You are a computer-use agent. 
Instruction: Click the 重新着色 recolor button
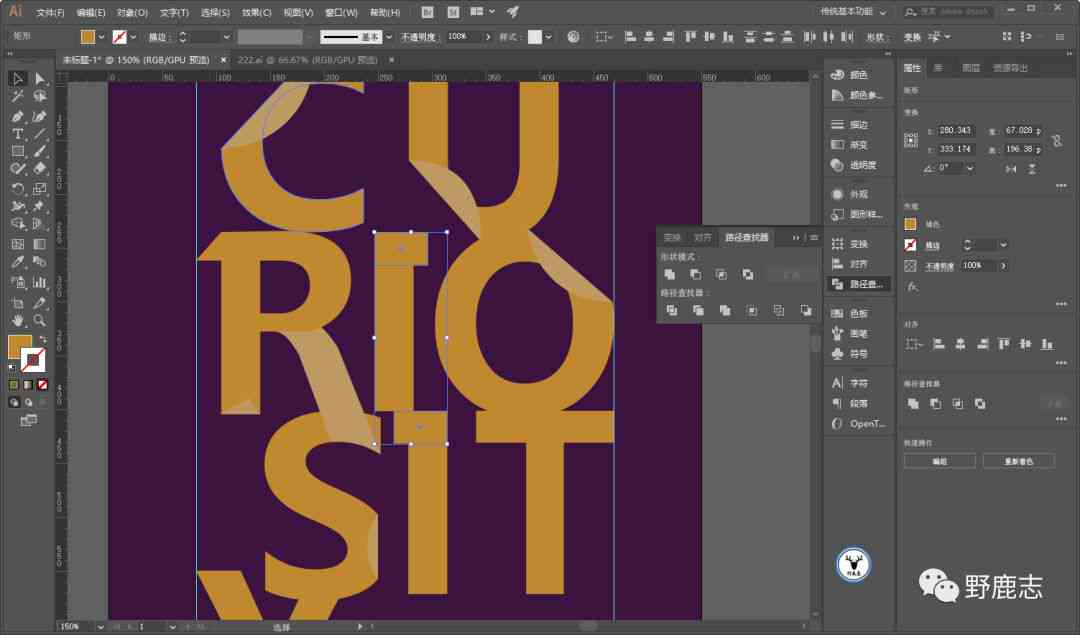click(1019, 461)
